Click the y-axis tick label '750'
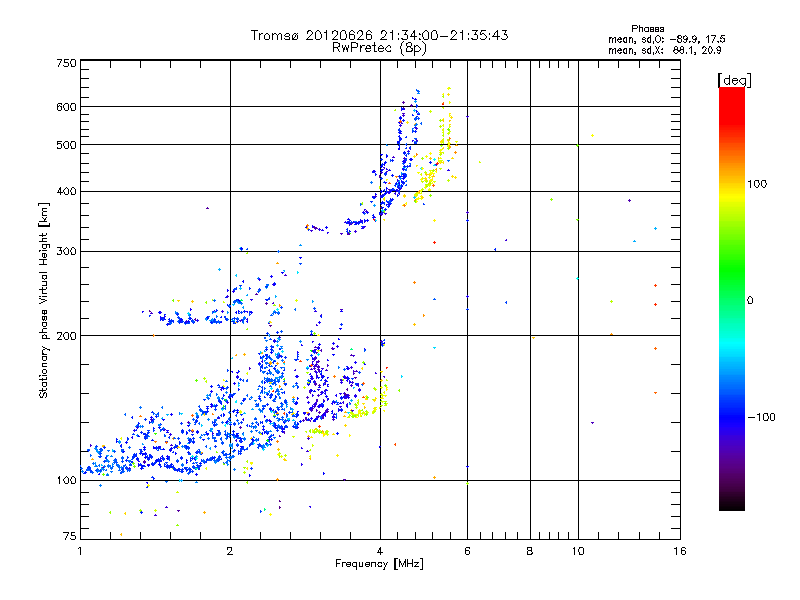The height and width of the screenshot is (600, 800). pyautogui.click(x=66, y=63)
